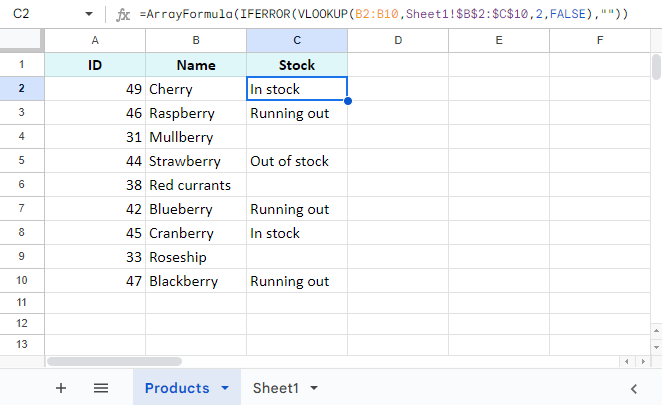This screenshot has width=662, height=405.
Task: Select column F header
Action: pyautogui.click(x=600, y=41)
